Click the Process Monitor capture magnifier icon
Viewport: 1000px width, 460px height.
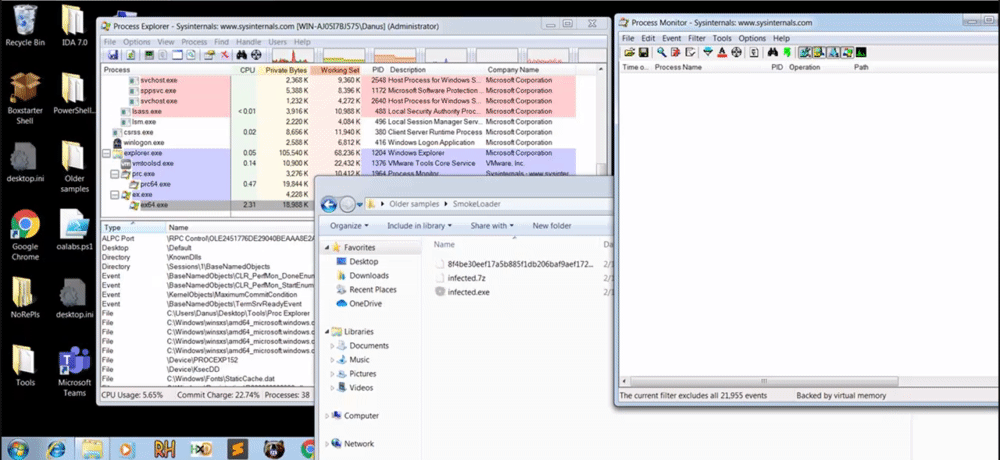tap(663, 52)
